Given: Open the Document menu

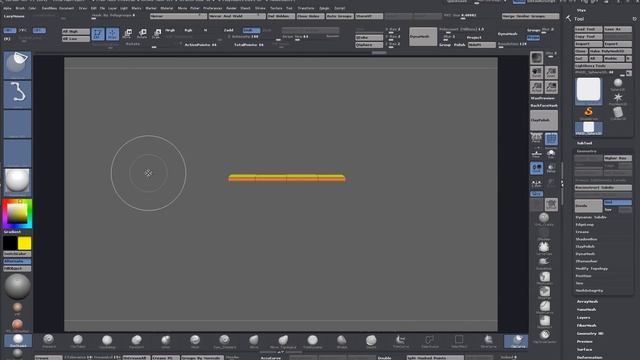Looking at the screenshot, I should 67,8.
